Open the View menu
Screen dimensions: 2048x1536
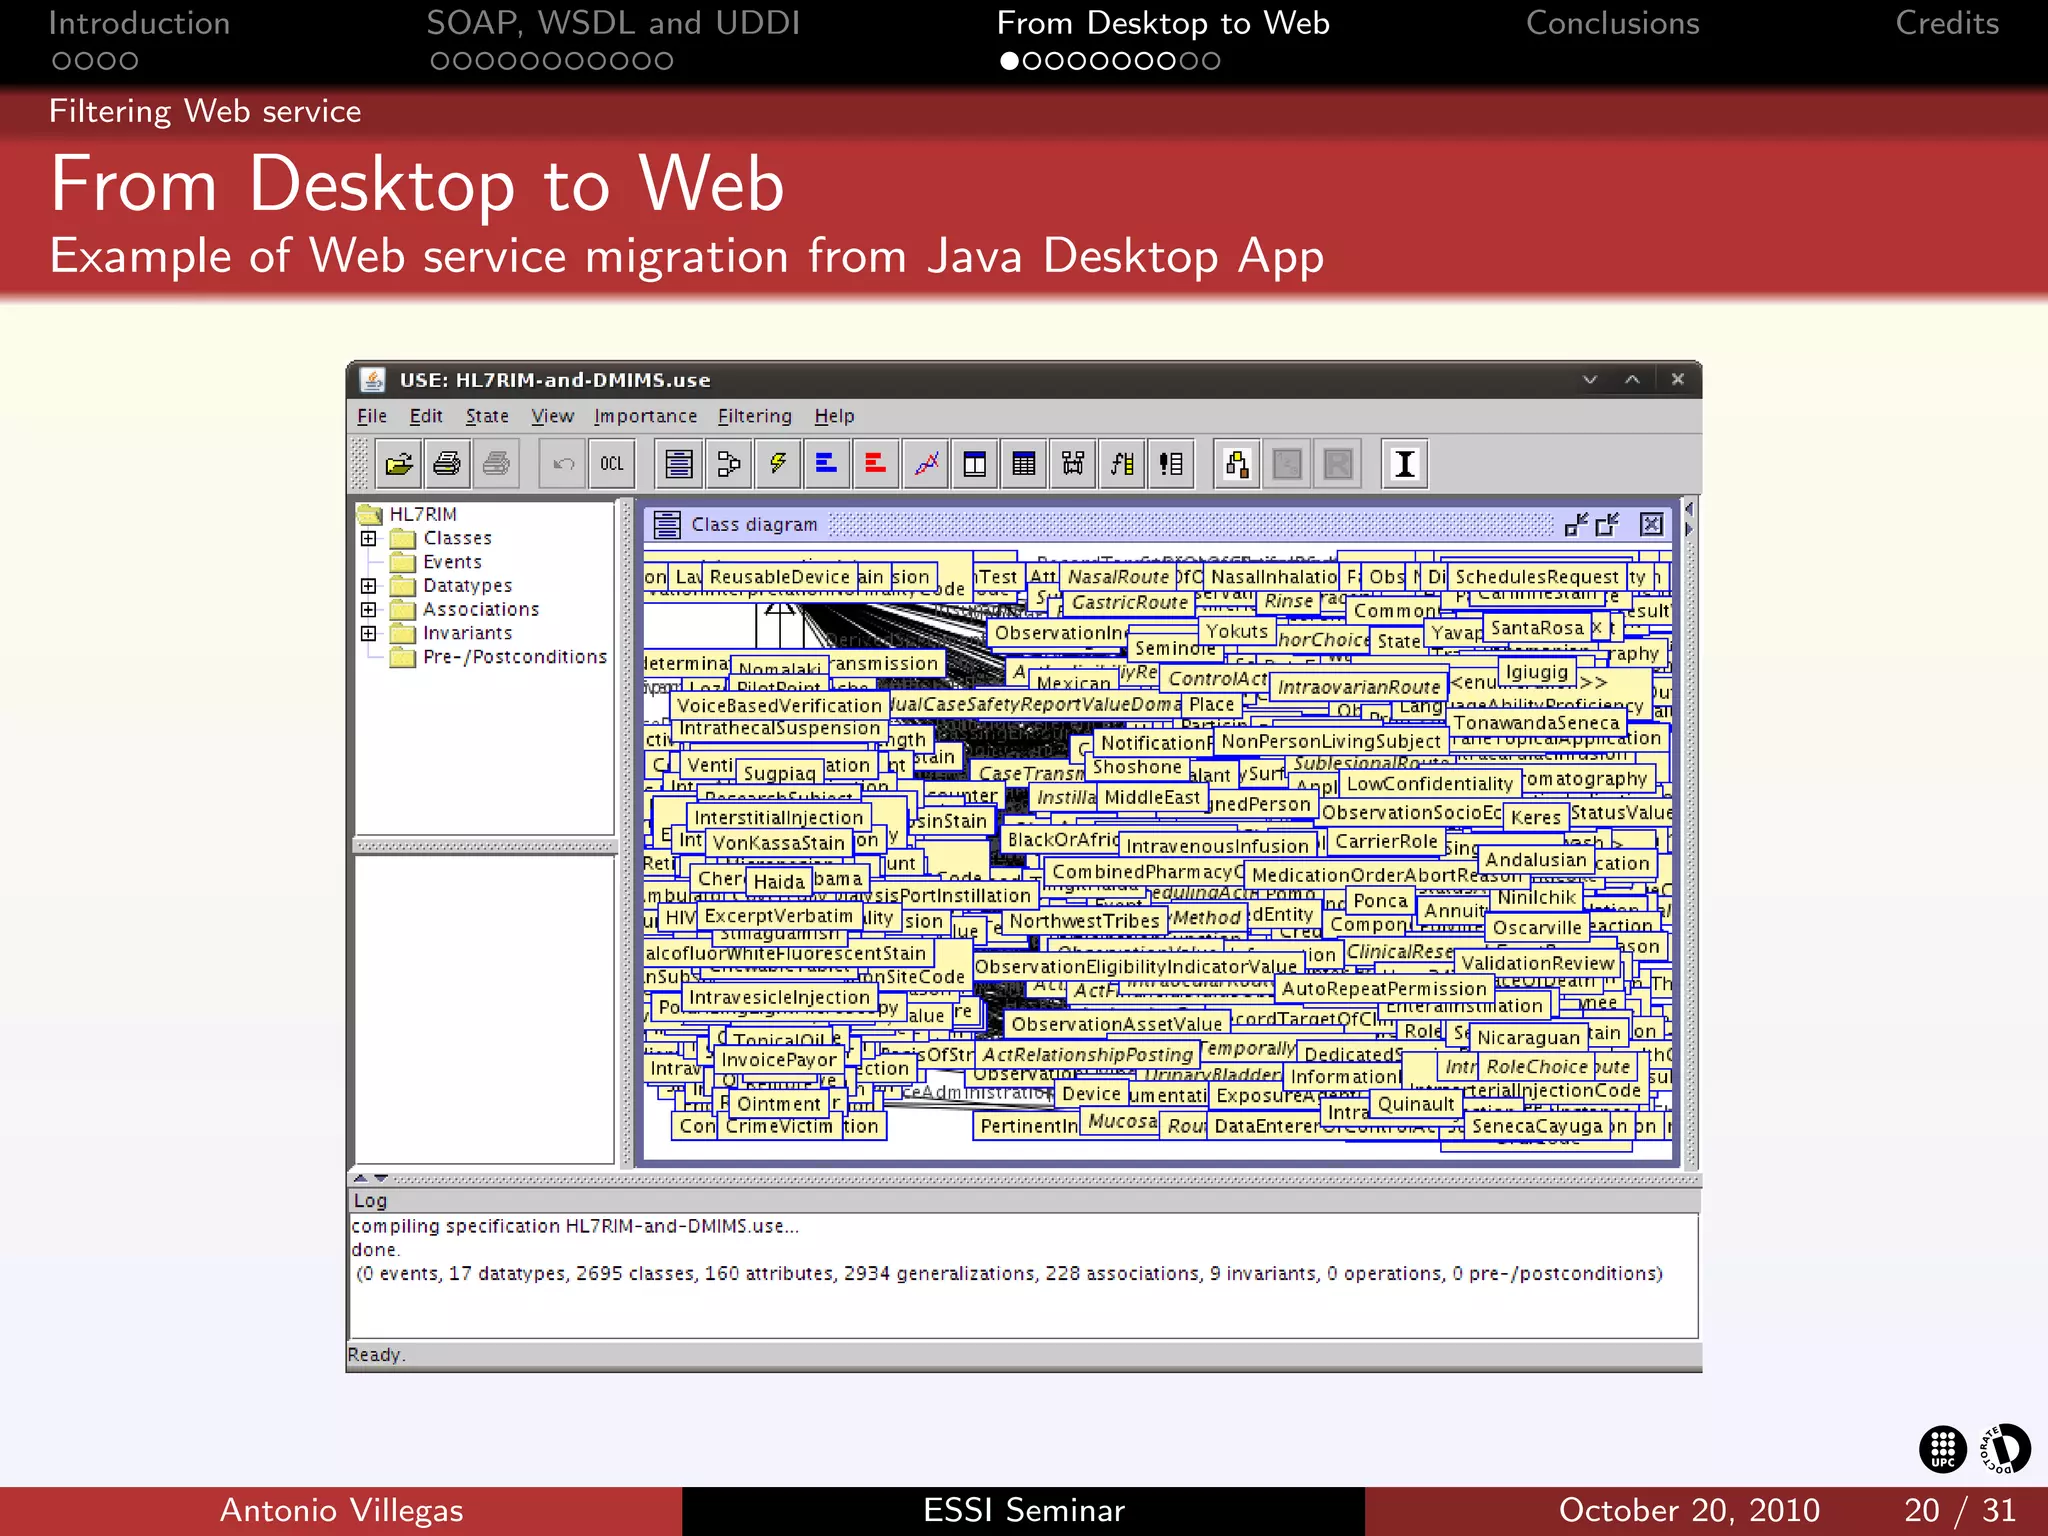(553, 416)
